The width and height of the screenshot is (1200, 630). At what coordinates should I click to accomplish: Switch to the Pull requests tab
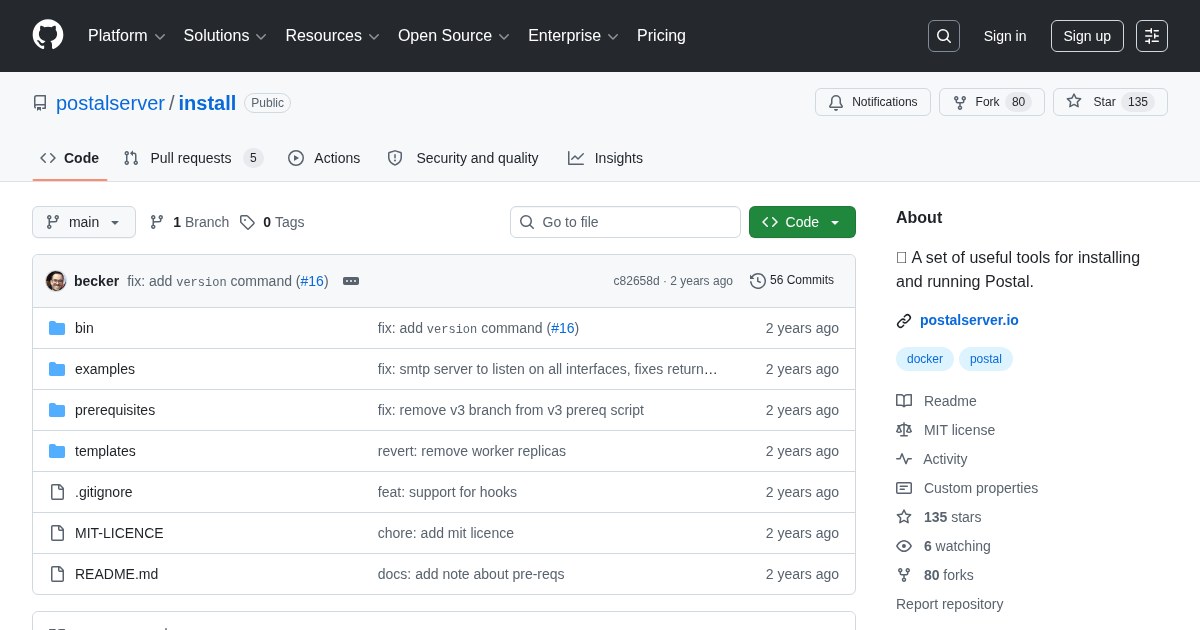(193, 158)
